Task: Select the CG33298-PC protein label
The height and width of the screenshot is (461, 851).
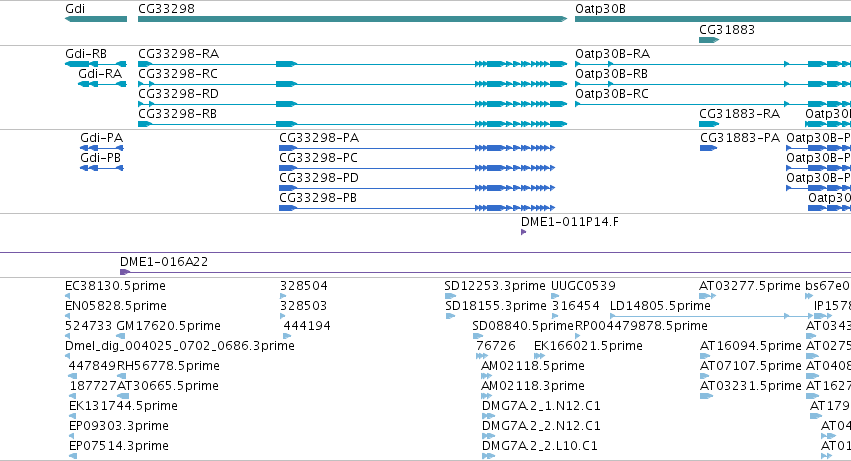Action: click(x=319, y=158)
